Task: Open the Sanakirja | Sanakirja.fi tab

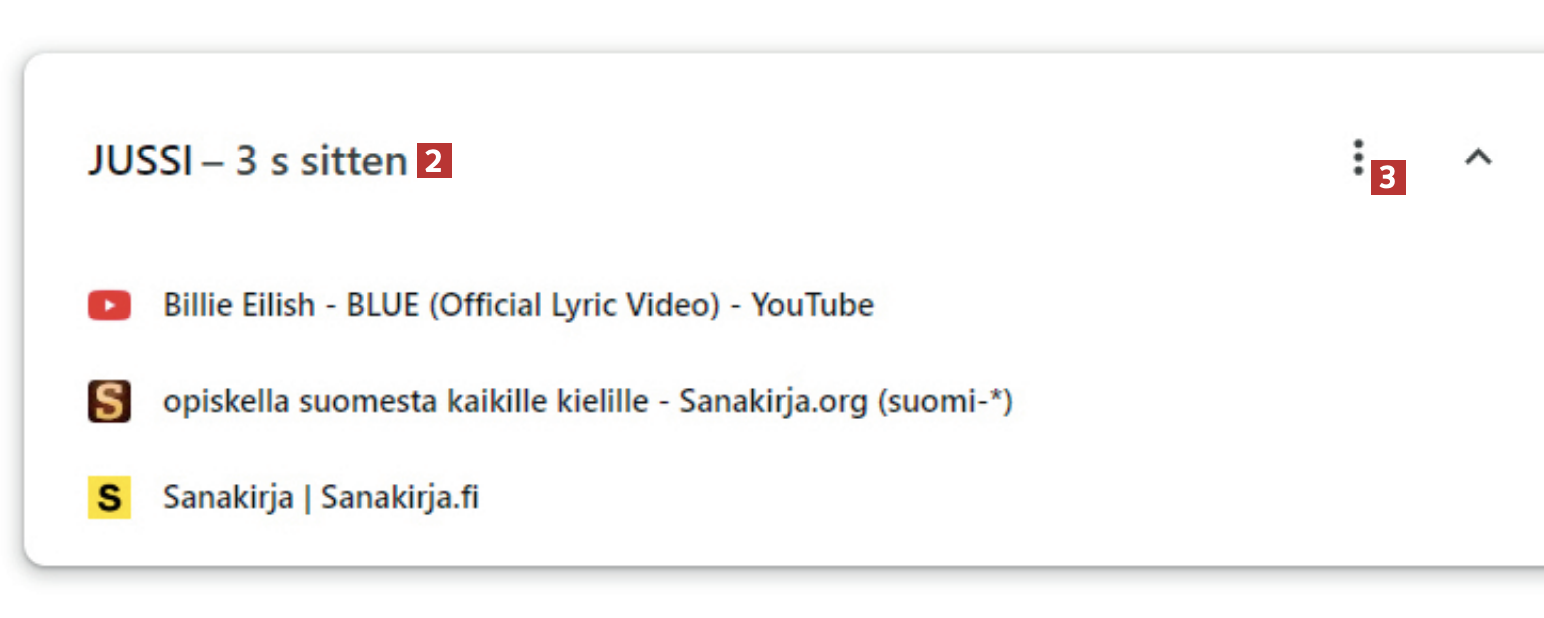Action: pos(320,498)
